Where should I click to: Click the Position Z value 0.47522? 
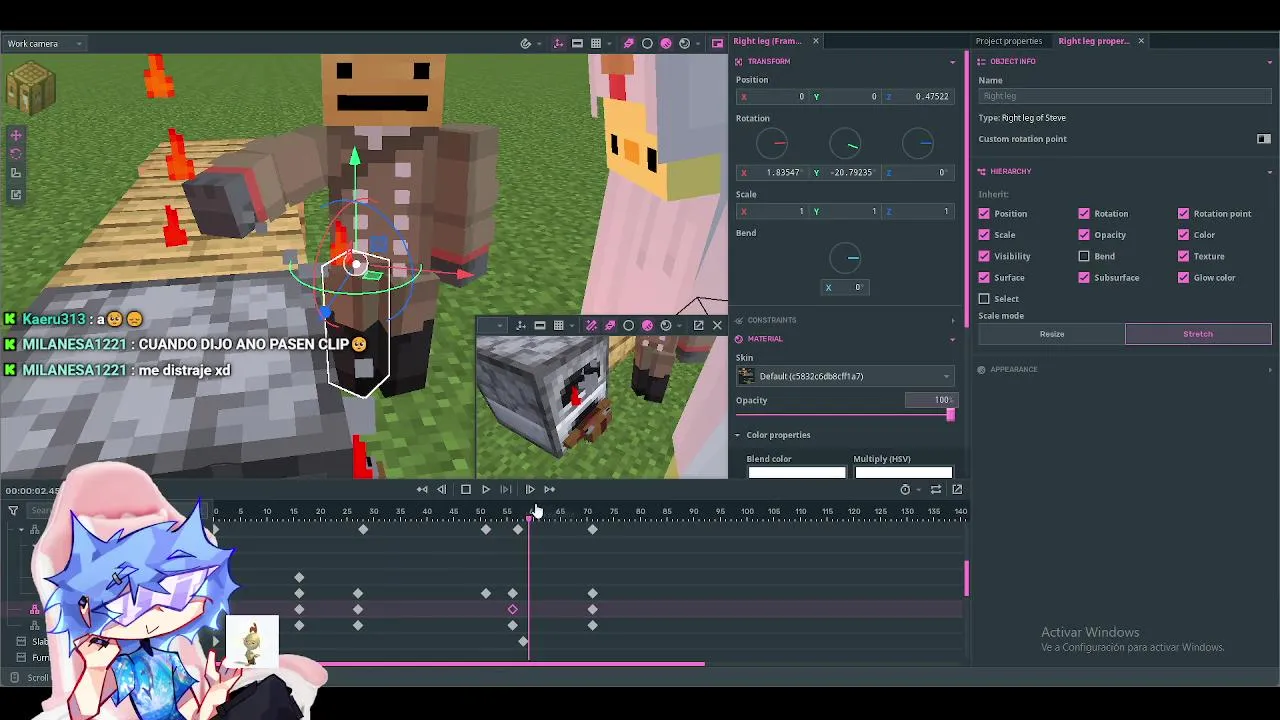[918, 97]
